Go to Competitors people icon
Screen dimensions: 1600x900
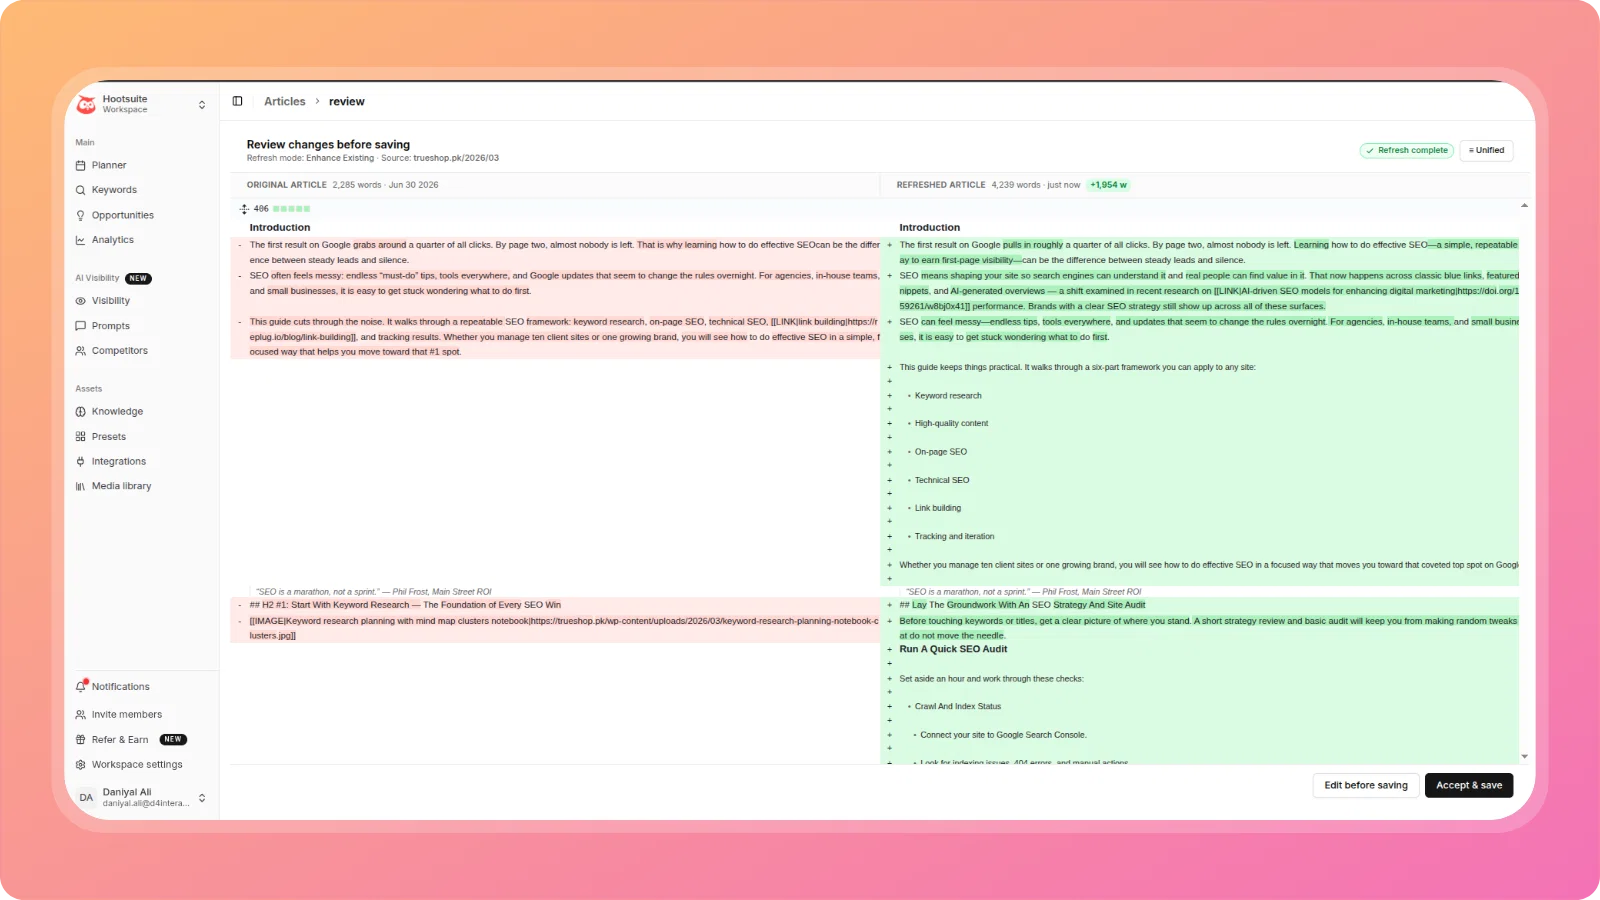80,351
